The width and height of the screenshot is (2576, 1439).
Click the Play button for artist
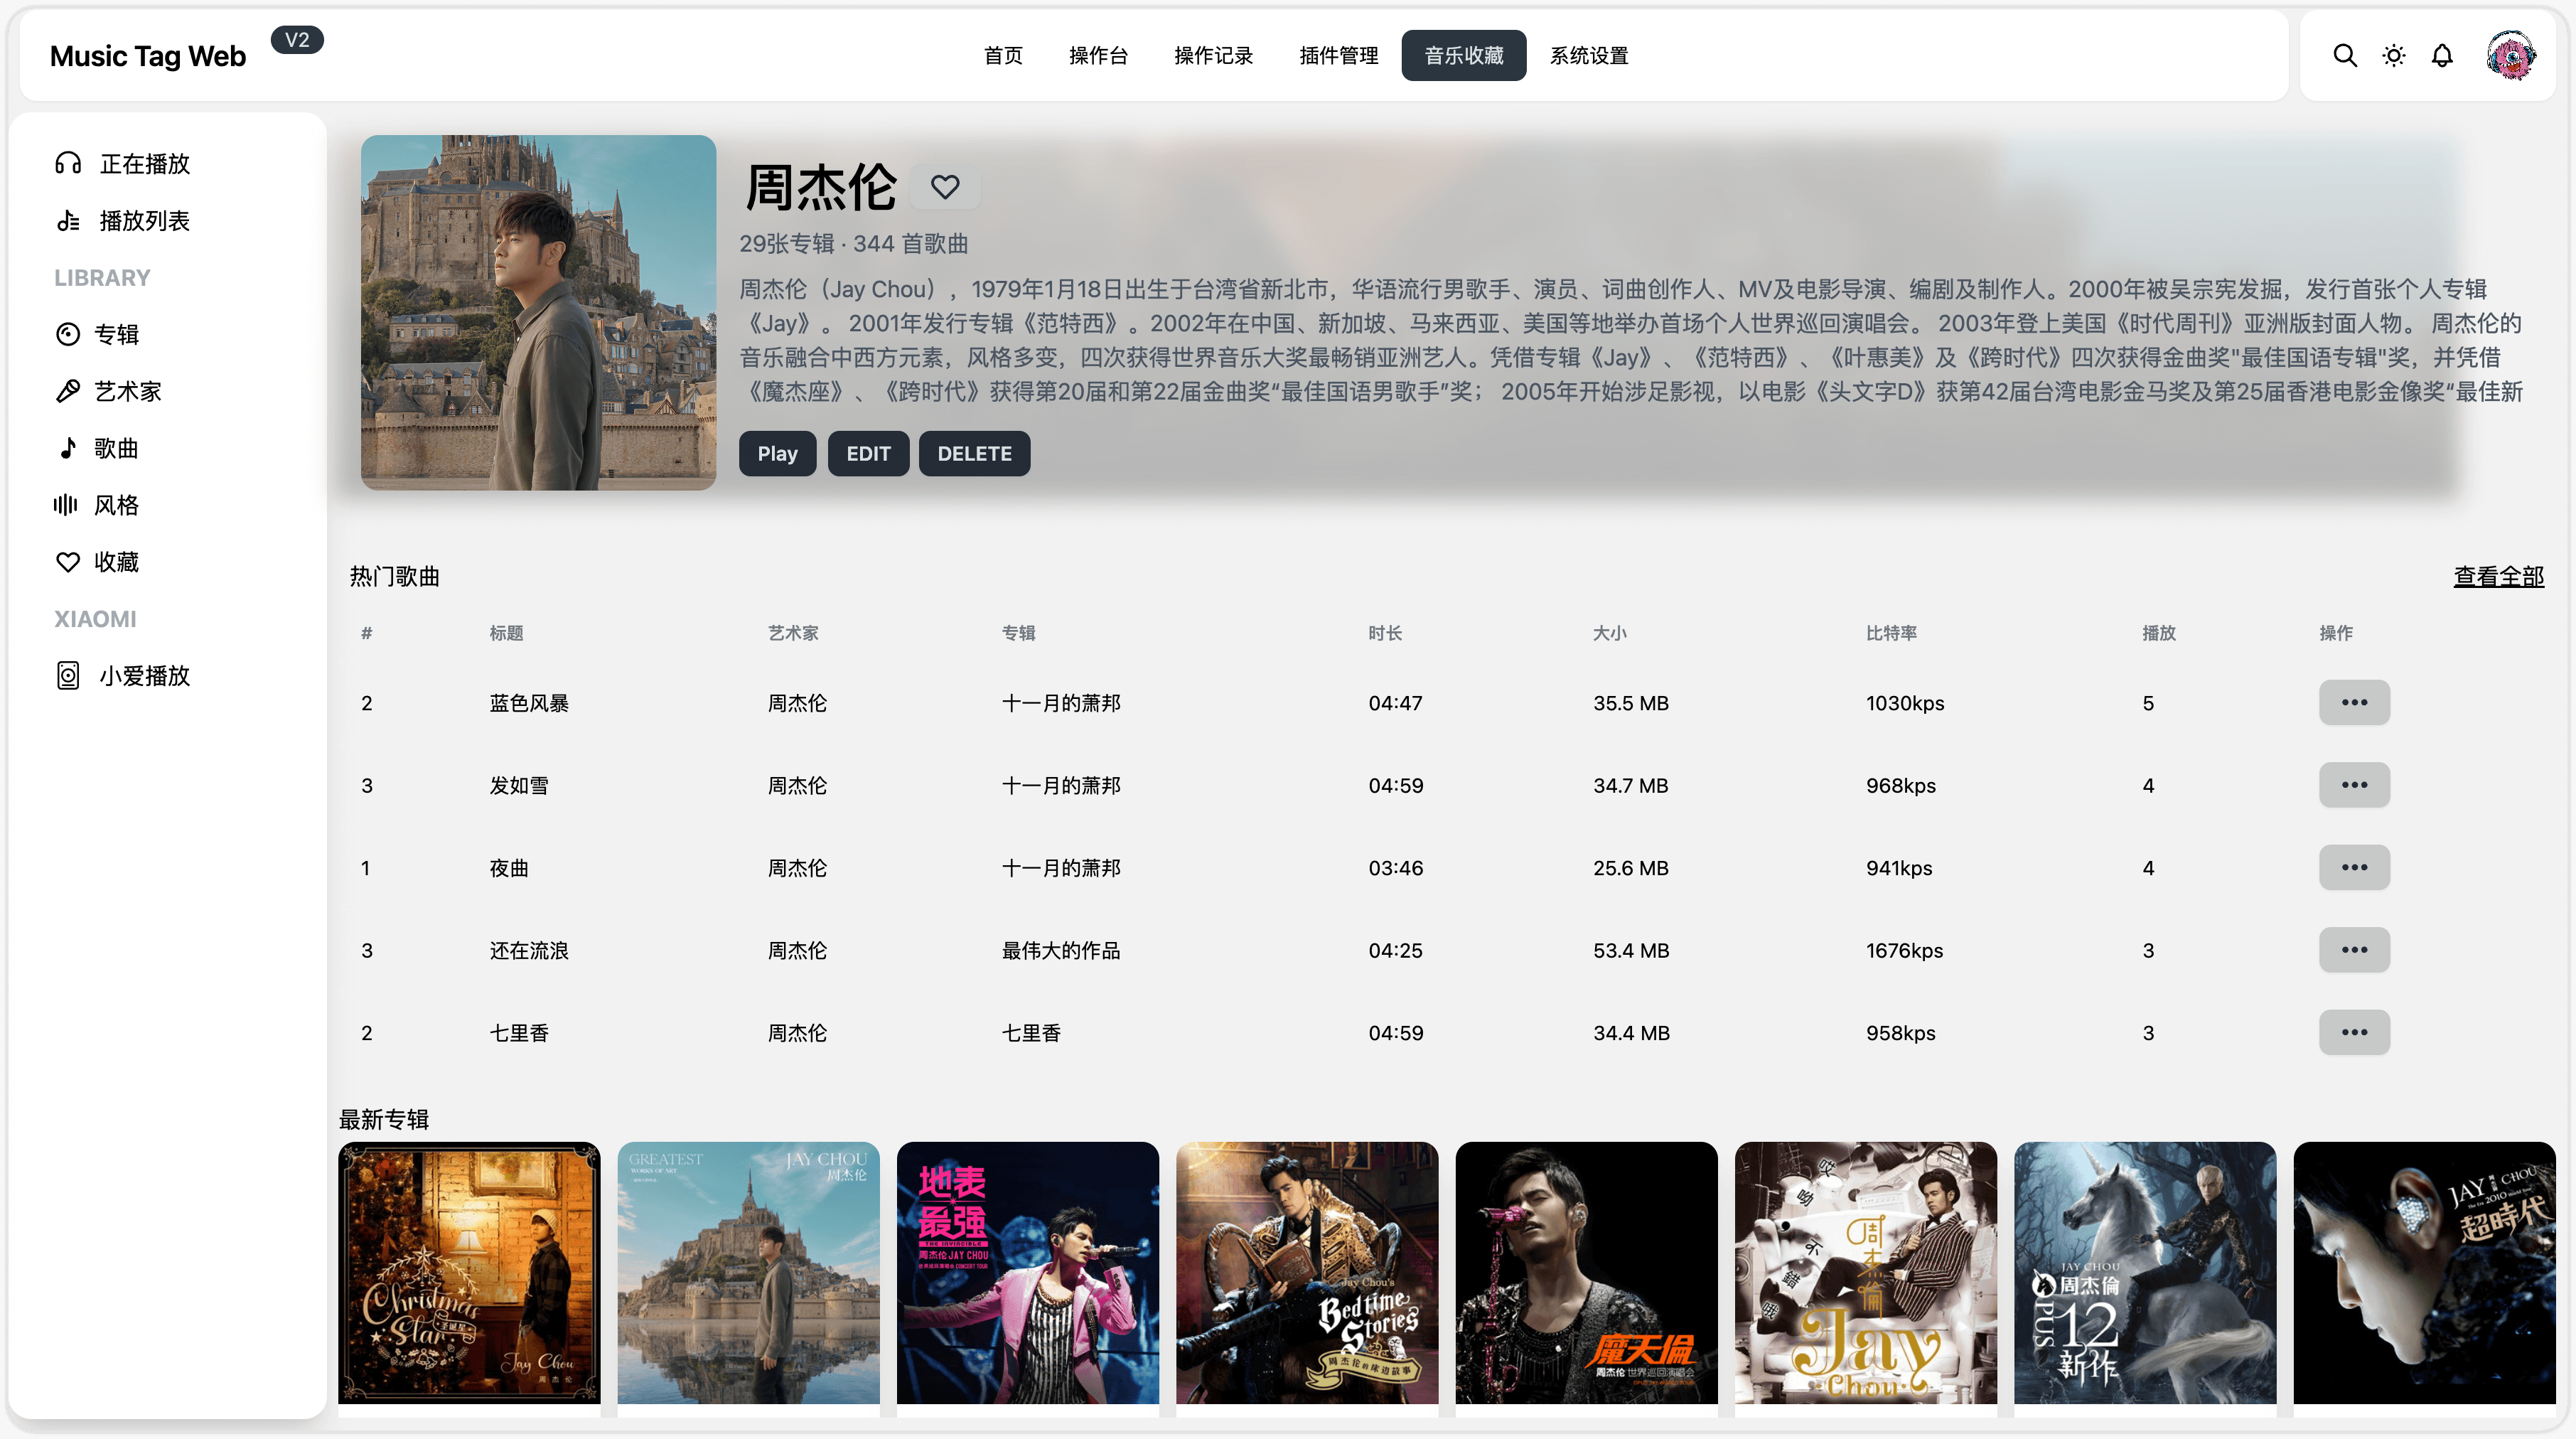pyautogui.click(x=777, y=454)
